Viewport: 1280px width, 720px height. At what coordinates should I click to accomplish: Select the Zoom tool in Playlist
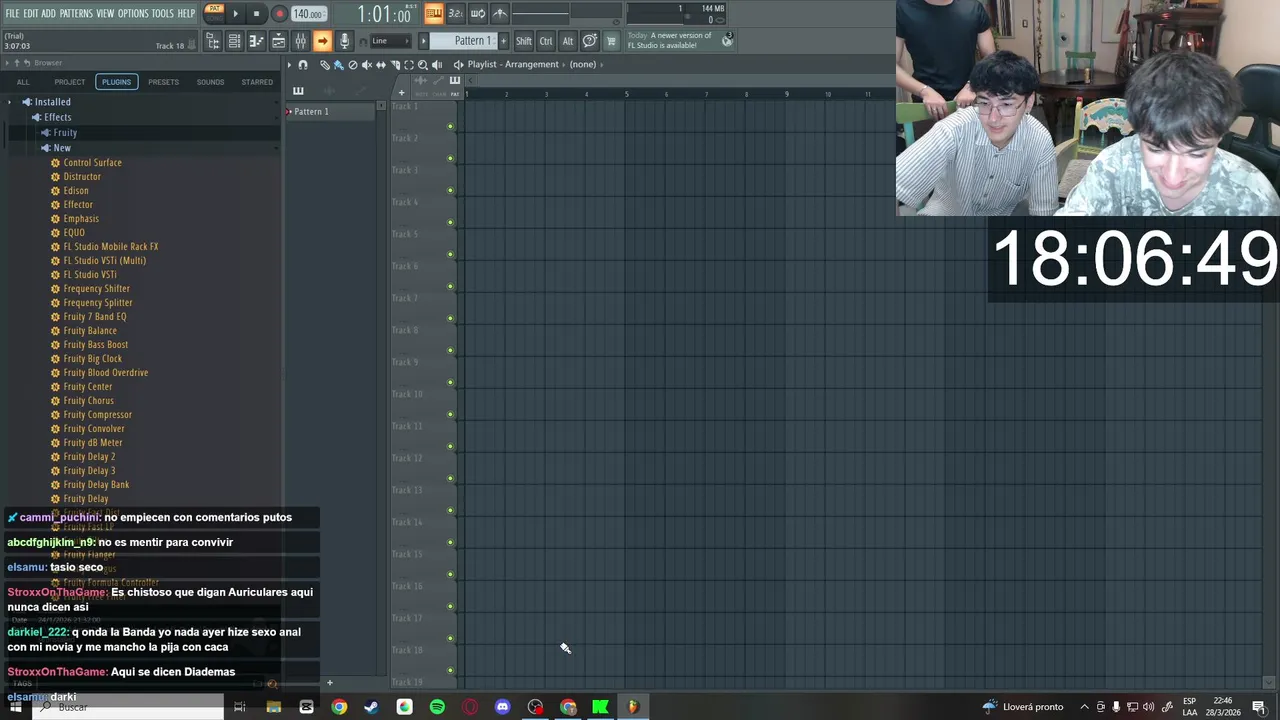coord(423,65)
